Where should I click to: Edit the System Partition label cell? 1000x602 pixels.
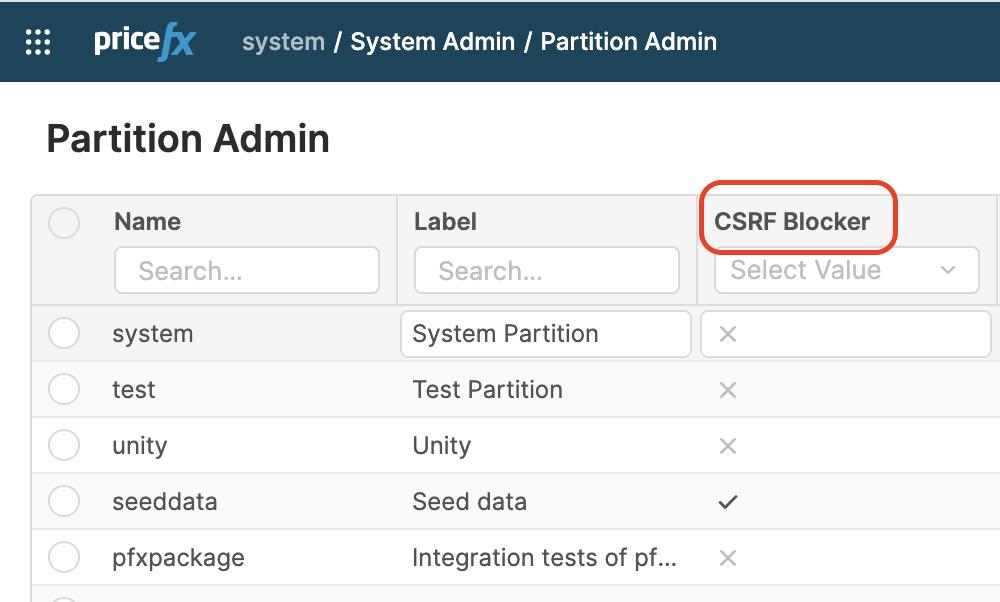point(545,334)
